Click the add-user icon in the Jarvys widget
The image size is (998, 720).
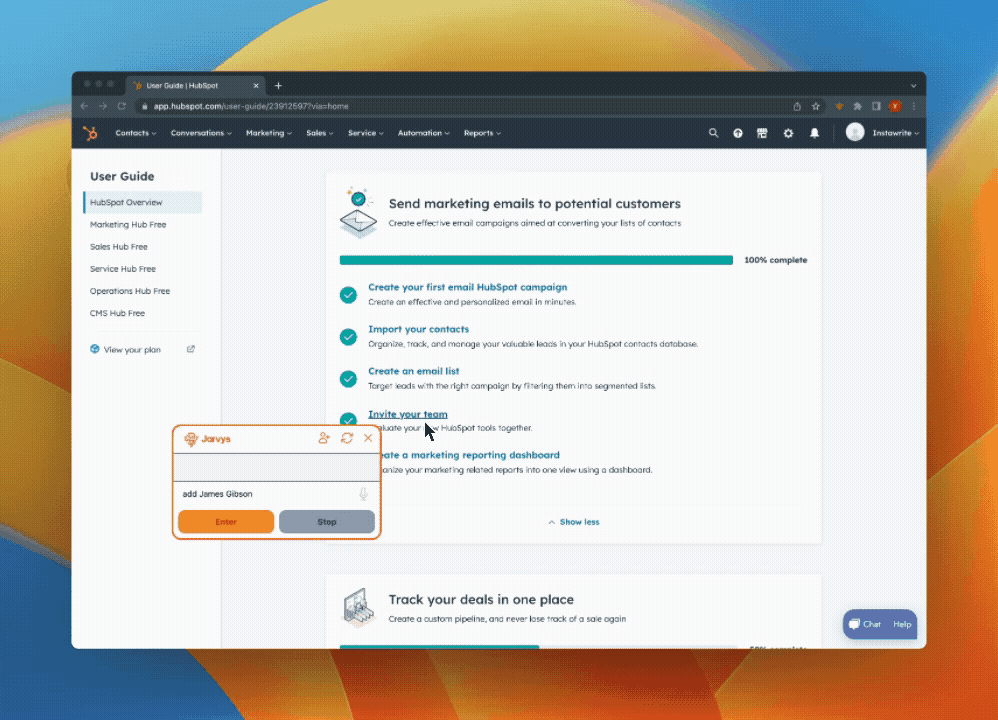coord(324,438)
